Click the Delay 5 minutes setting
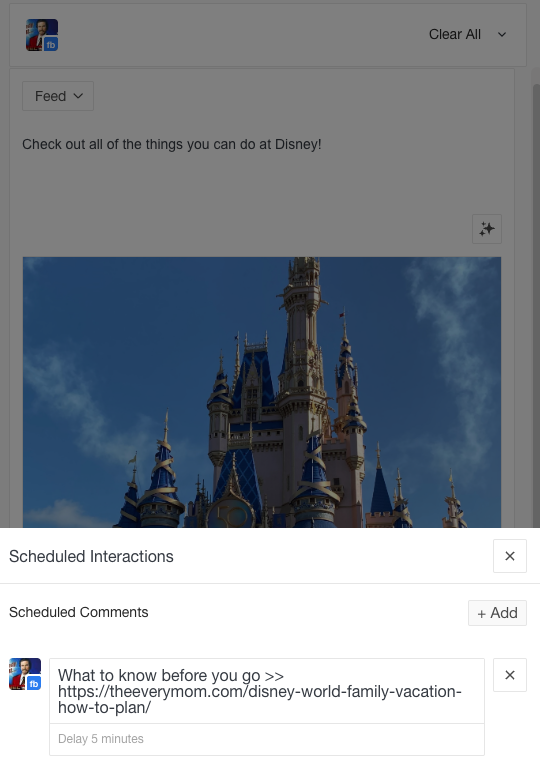Screen dimensions: 540x765 point(100,739)
